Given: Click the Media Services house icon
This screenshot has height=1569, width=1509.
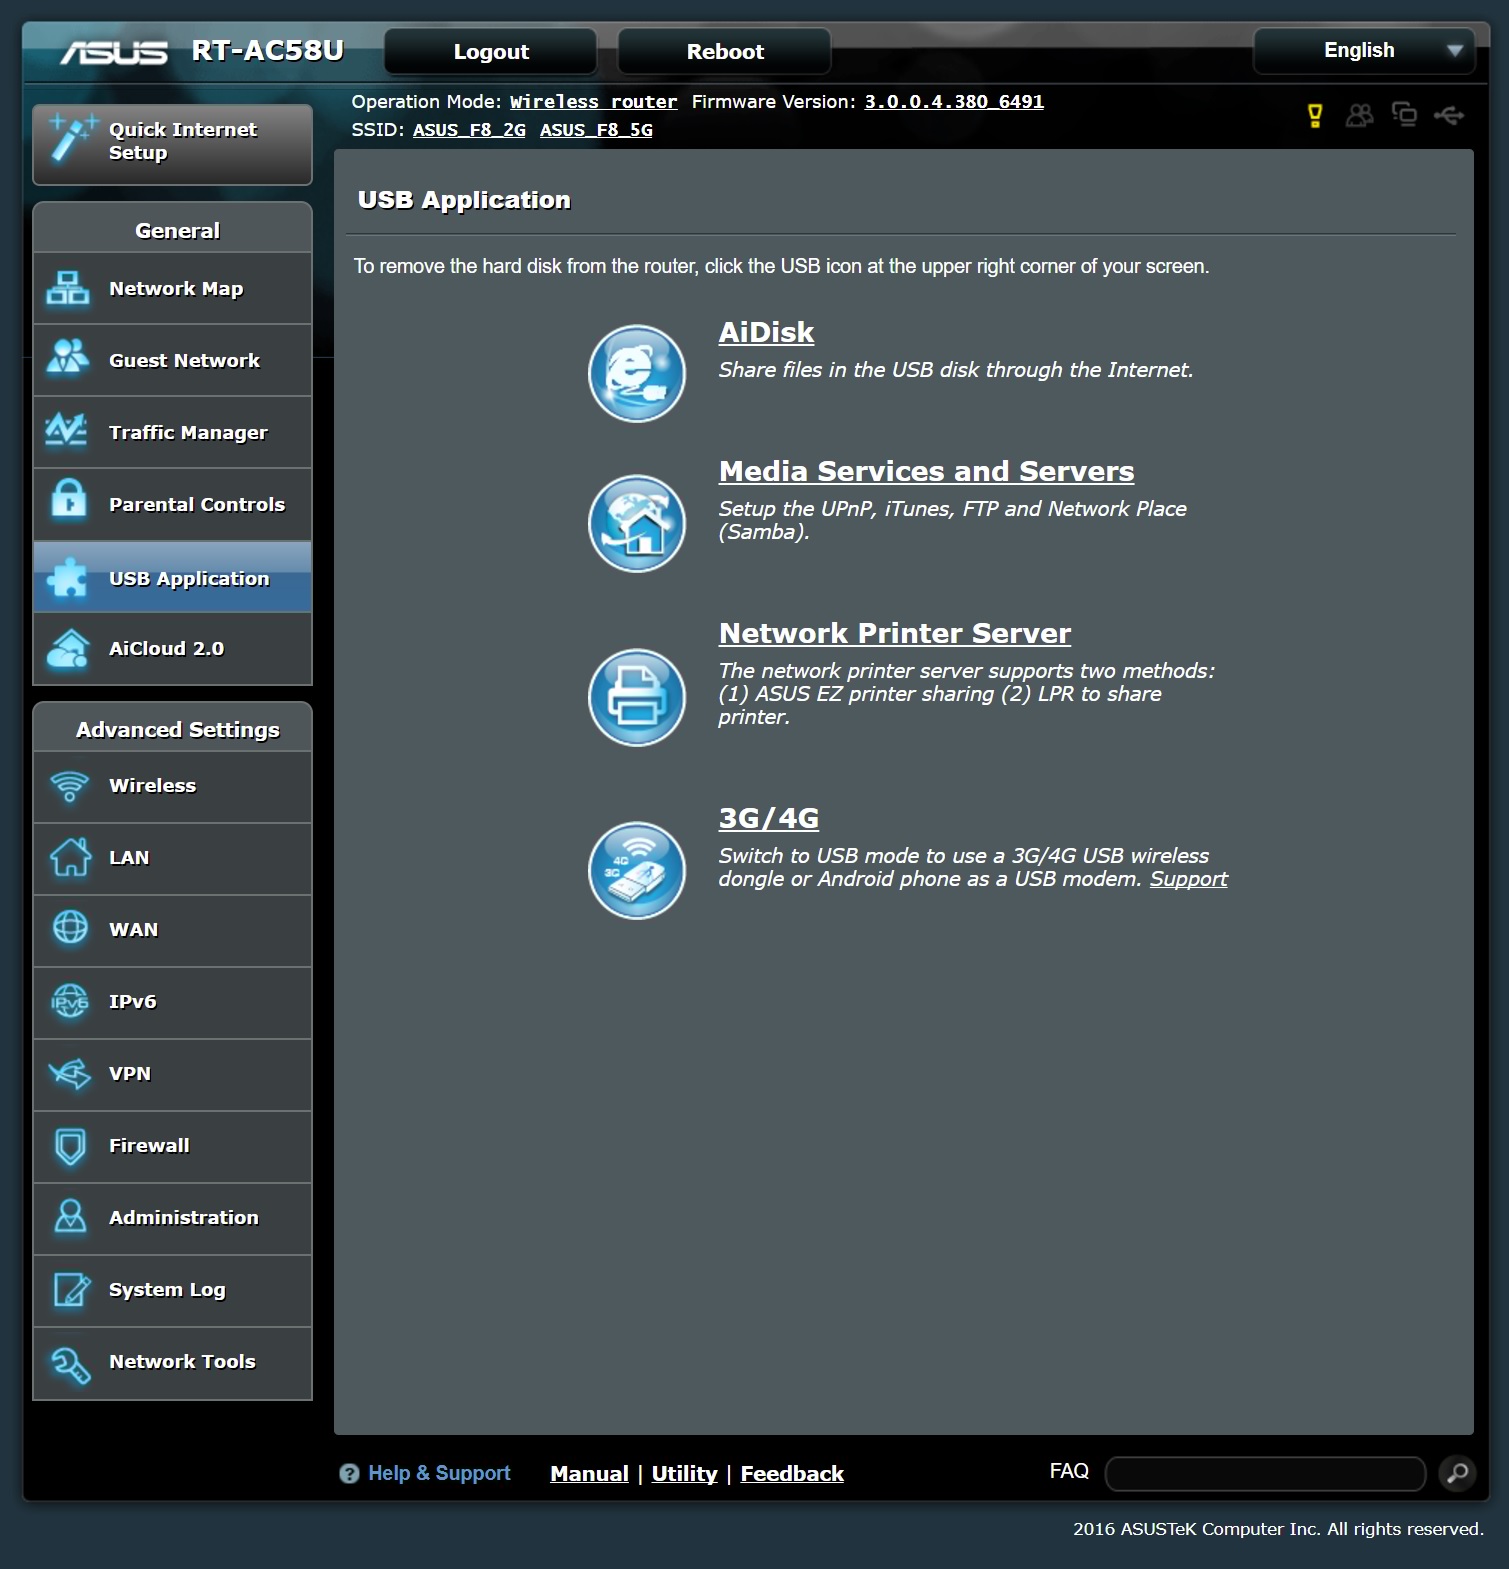Looking at the screenshot, I should coord(637,523).
